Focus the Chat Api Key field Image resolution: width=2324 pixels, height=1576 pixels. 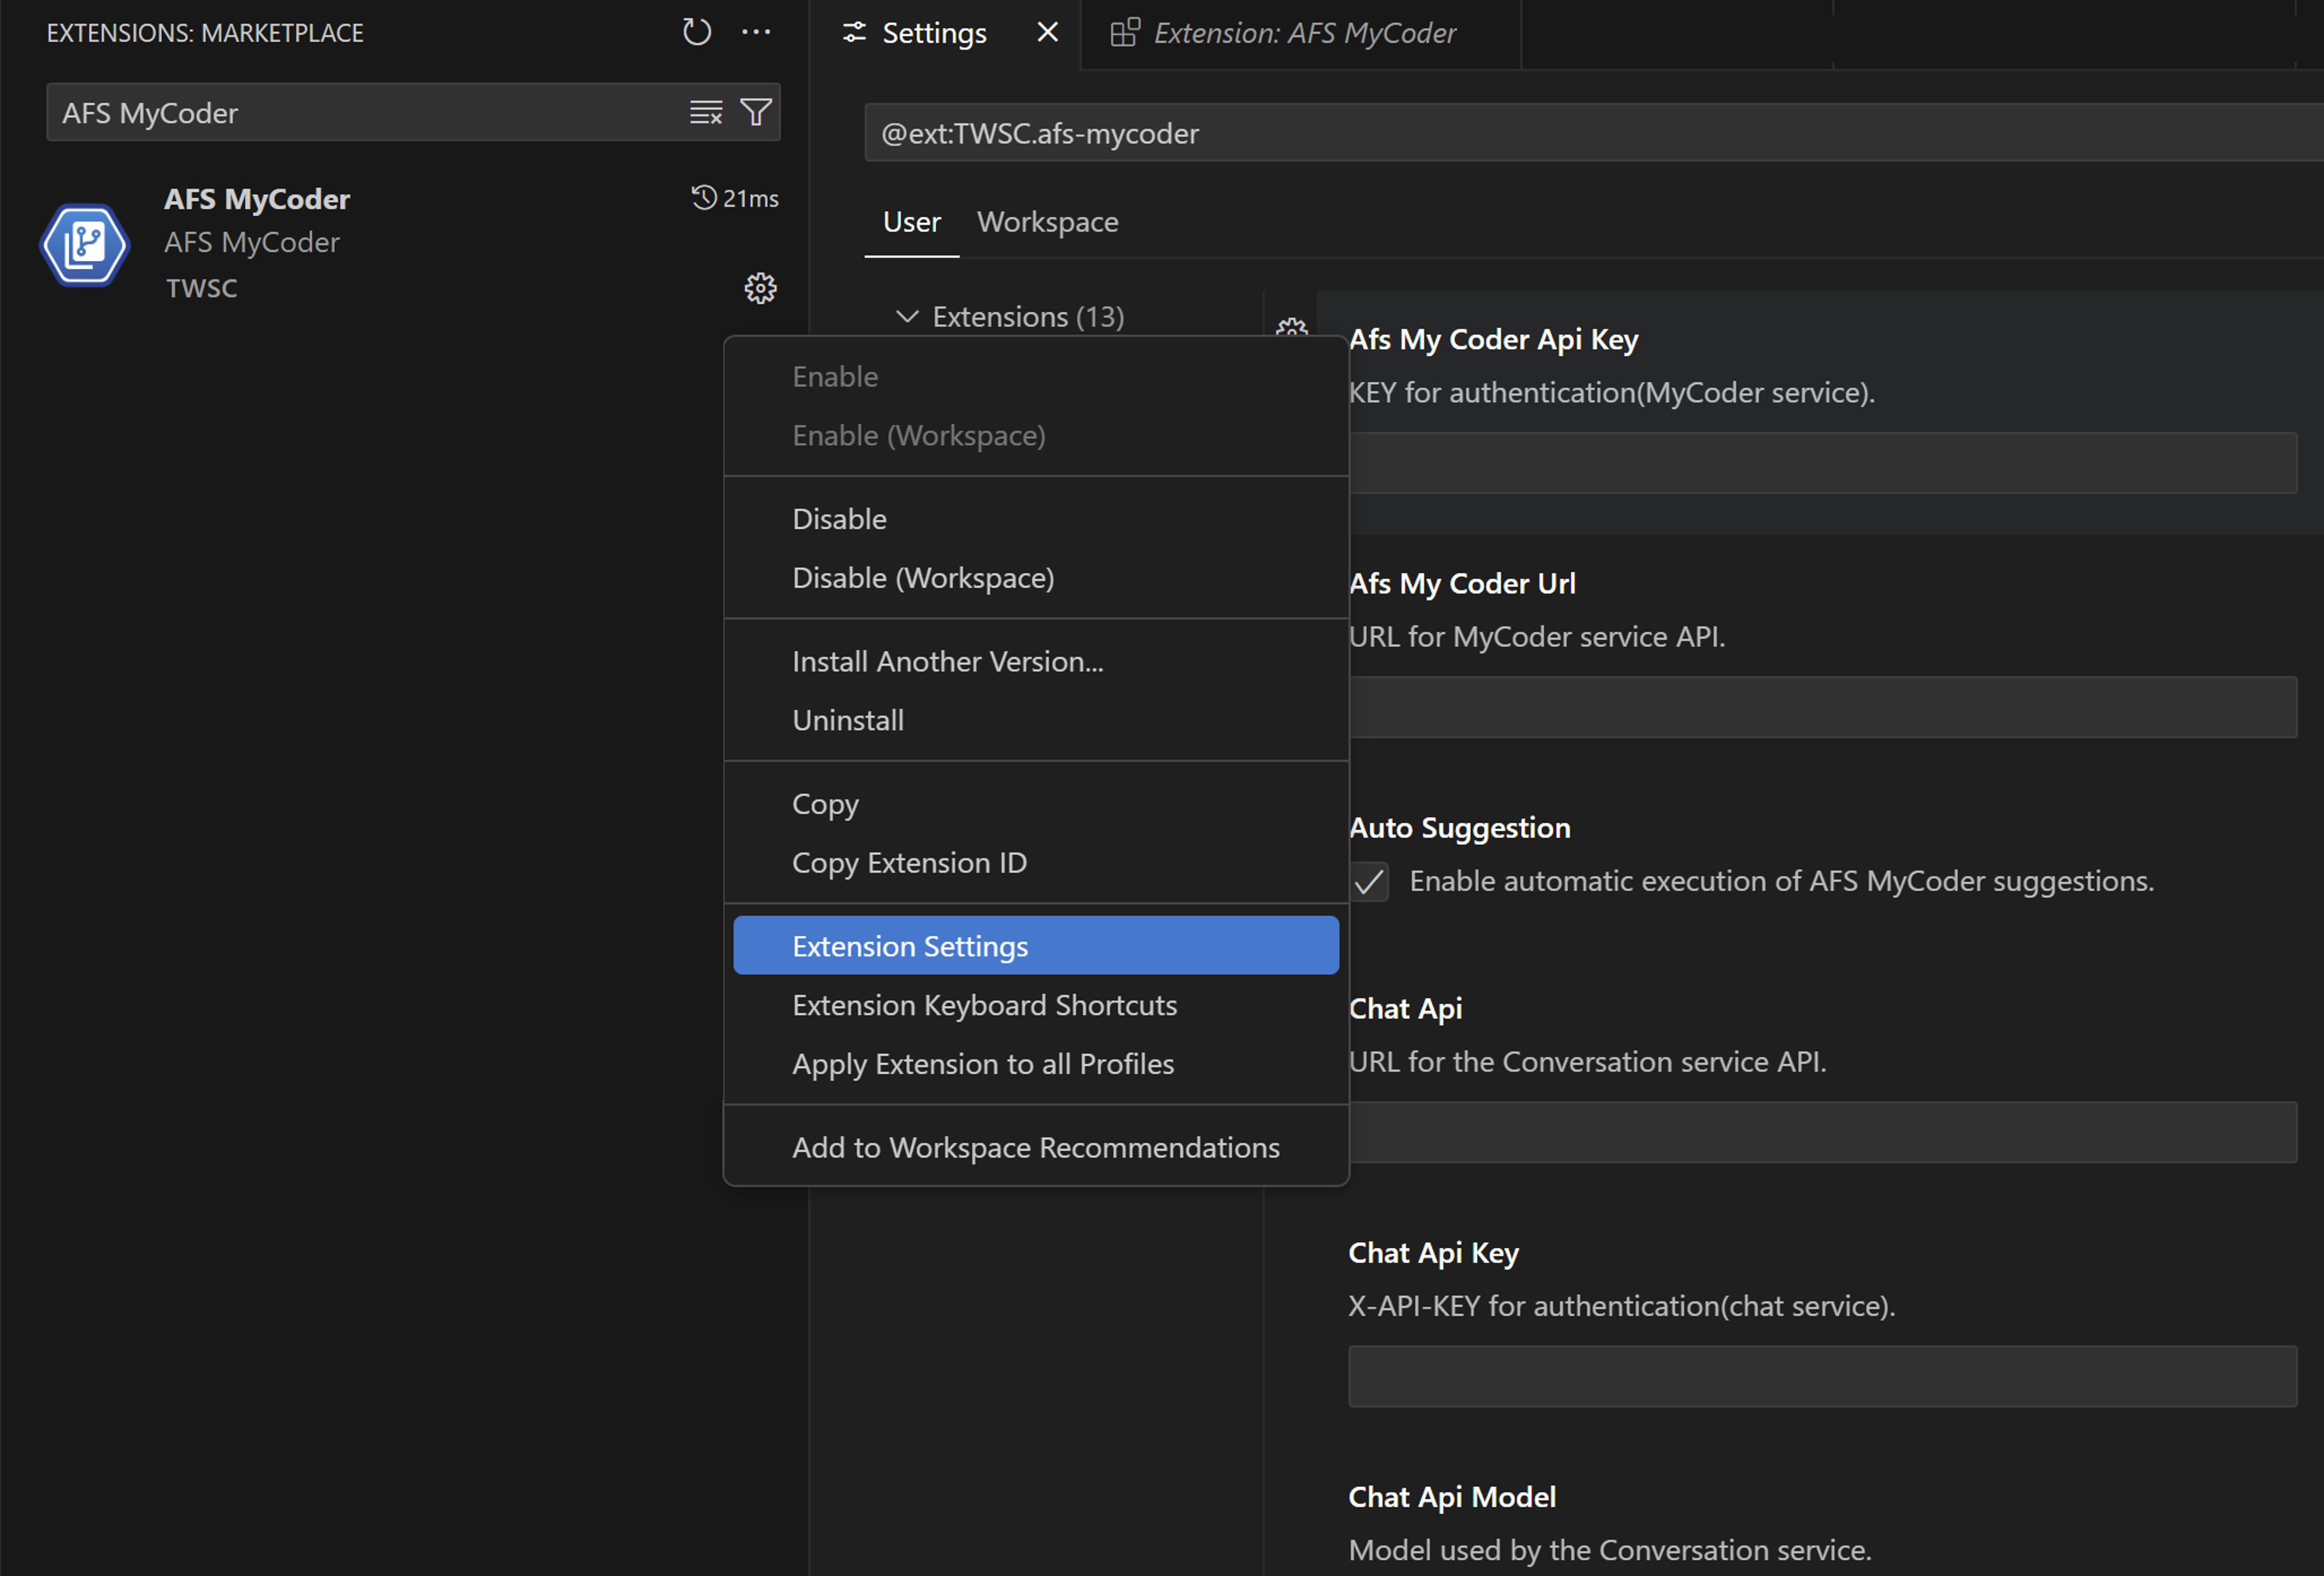click(1822, 1375)
